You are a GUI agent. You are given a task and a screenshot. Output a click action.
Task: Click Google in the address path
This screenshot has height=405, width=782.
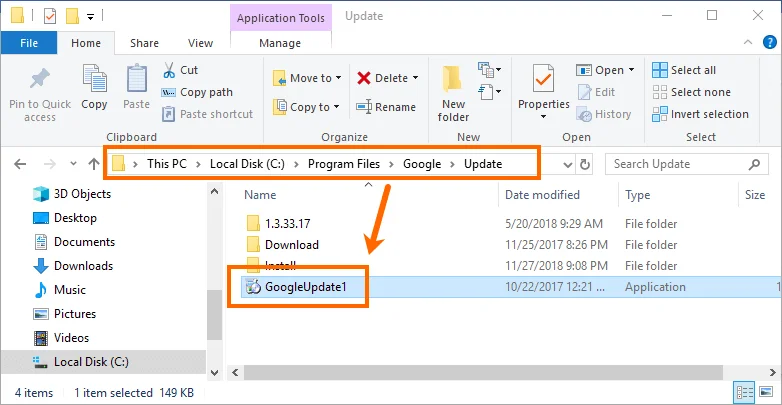(x=422, y=164)
